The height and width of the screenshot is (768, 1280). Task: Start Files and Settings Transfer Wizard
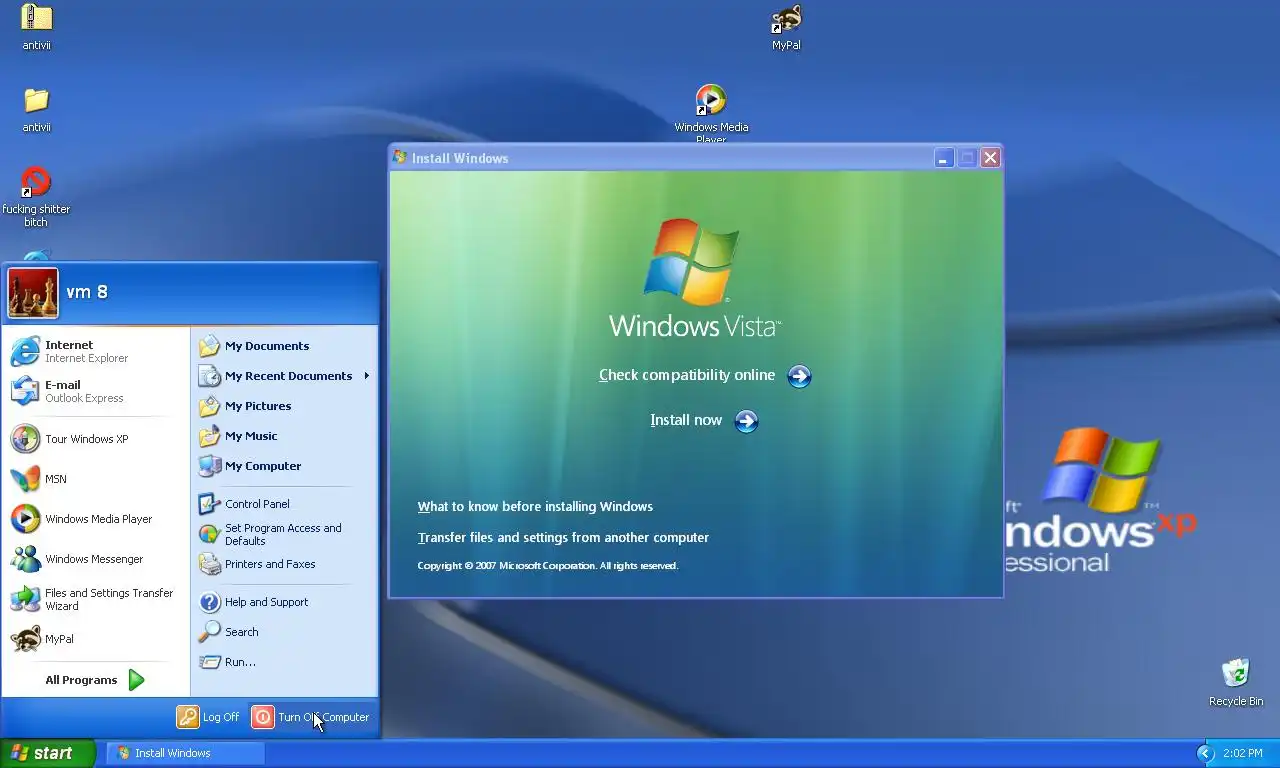(x=96, y=599)
